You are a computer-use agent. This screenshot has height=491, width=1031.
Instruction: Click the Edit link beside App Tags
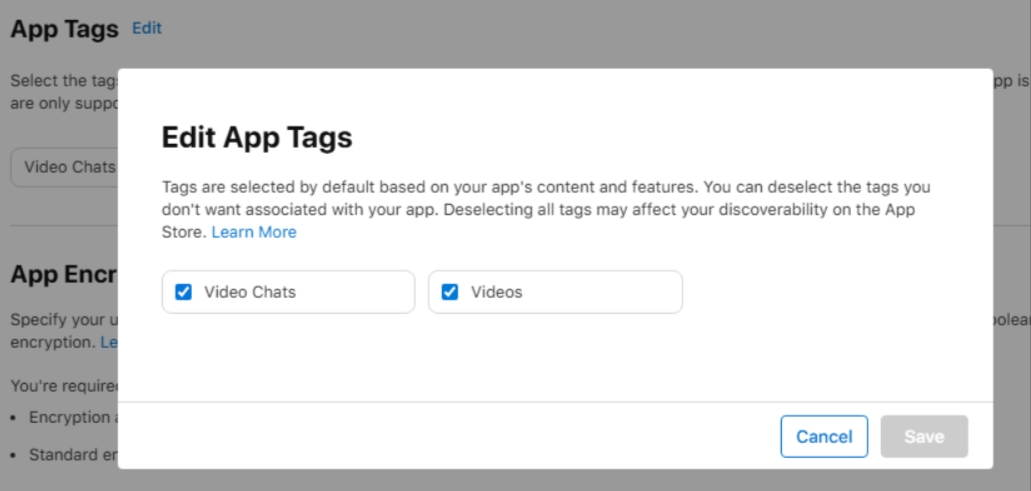point(147,28)
